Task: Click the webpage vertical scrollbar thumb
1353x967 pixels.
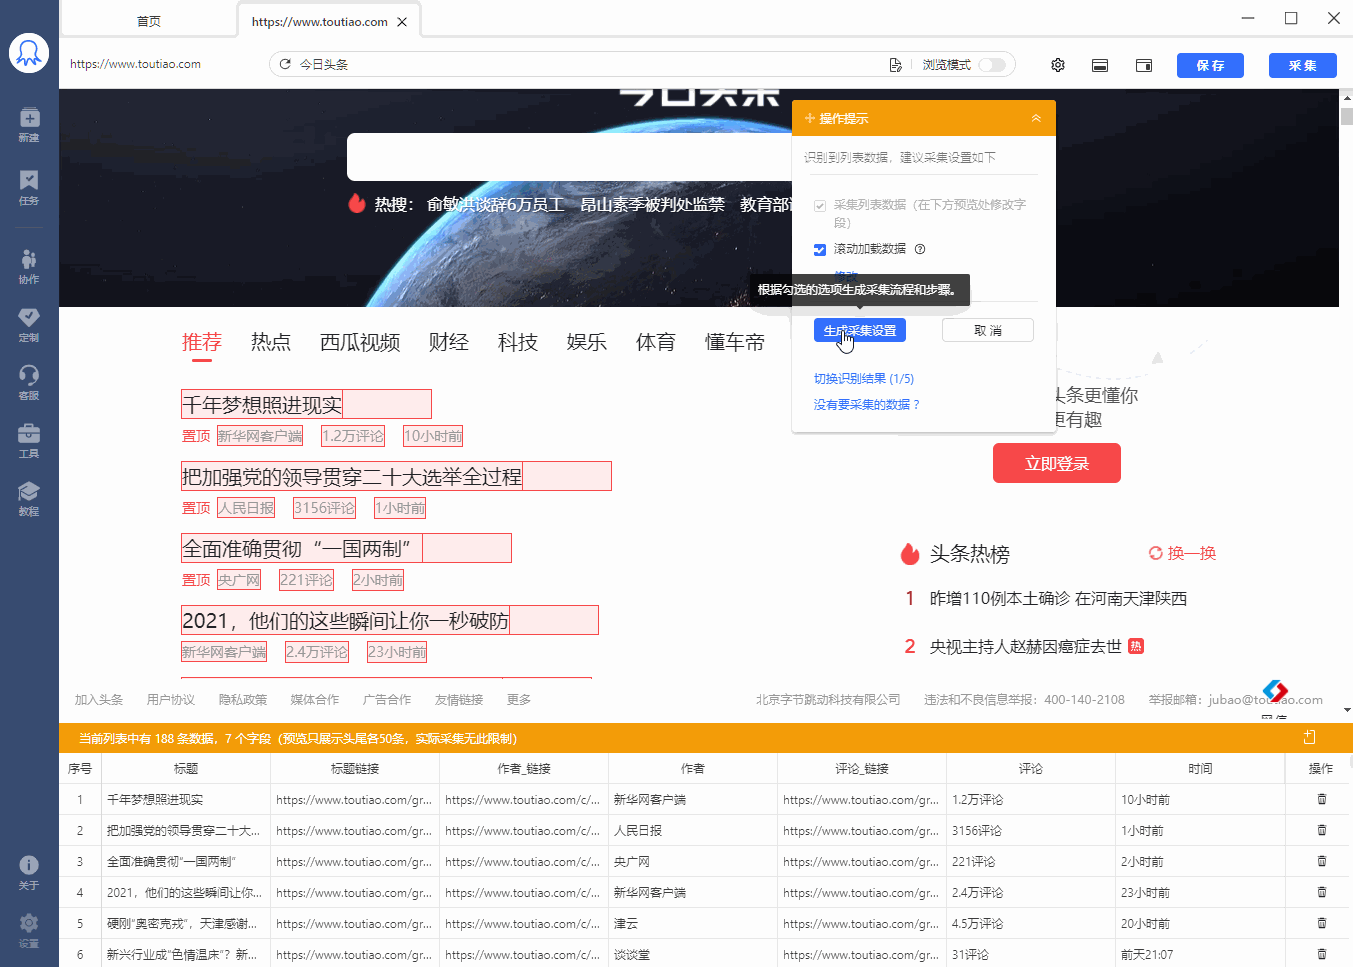Action: point(1346,116)
